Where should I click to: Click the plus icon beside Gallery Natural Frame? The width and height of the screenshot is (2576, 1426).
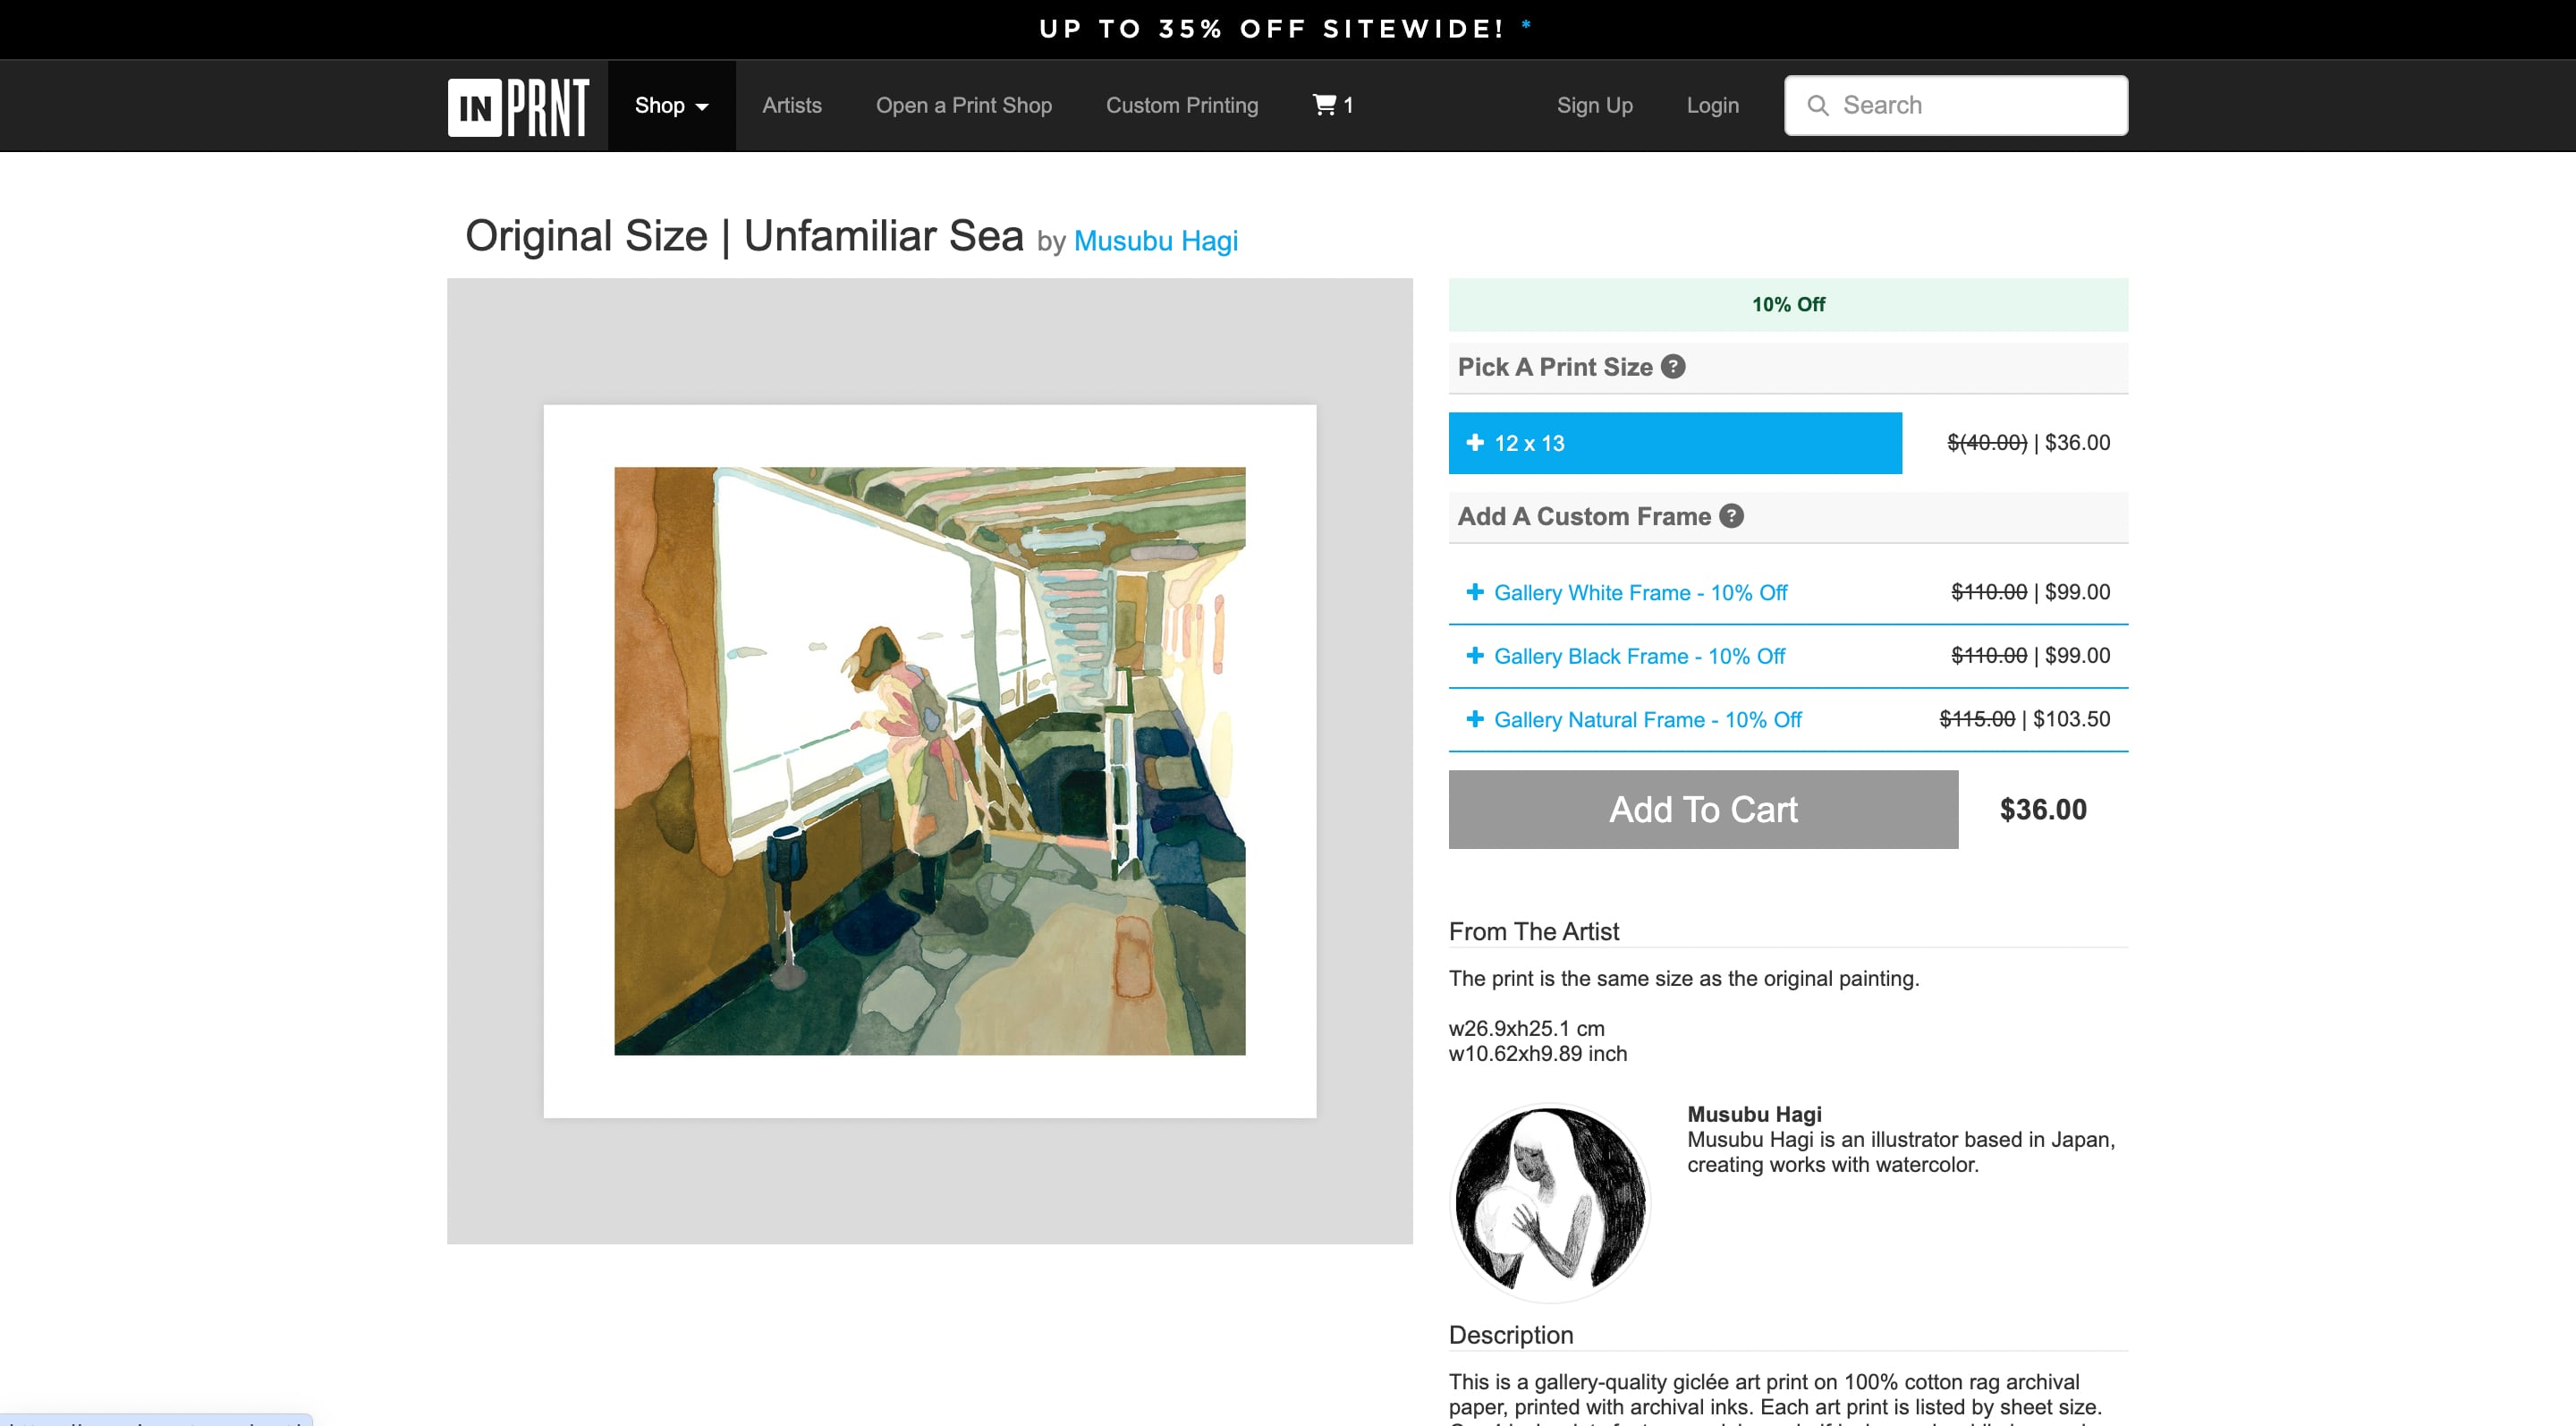(x=1474, y=719)
